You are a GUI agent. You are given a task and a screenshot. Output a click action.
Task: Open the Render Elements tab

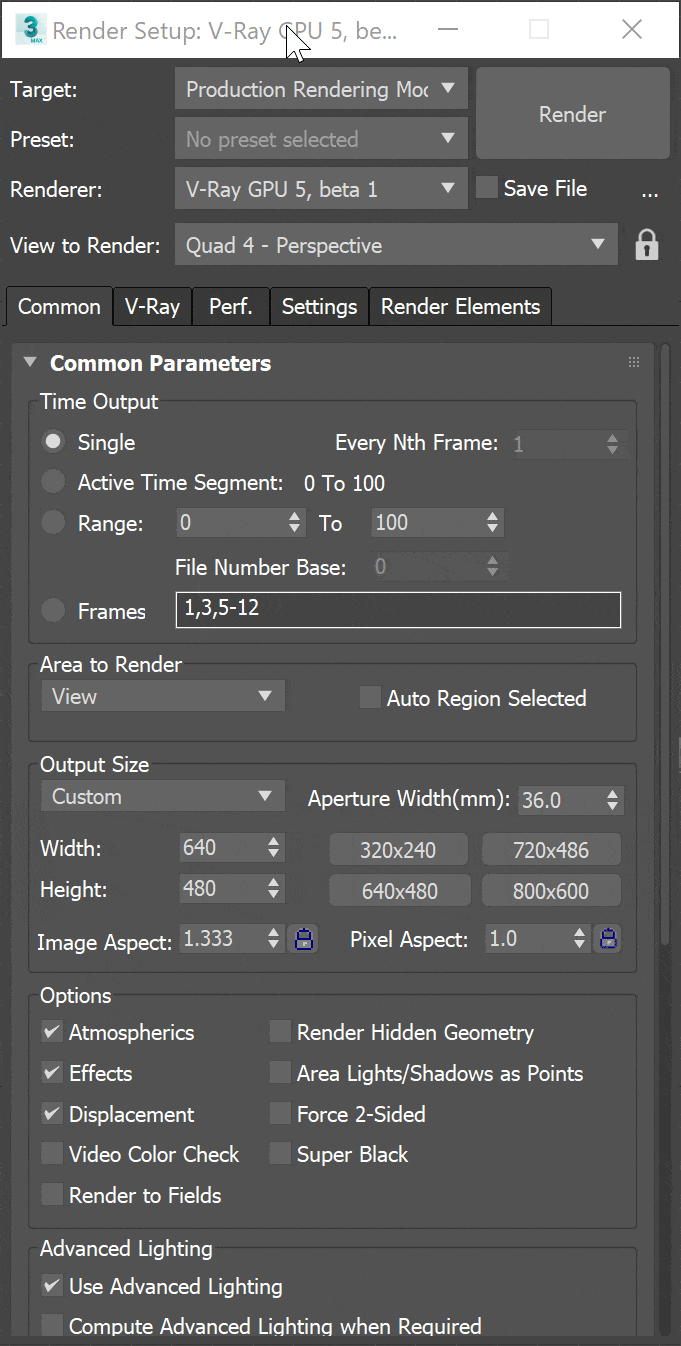click(x=460, y=307)
